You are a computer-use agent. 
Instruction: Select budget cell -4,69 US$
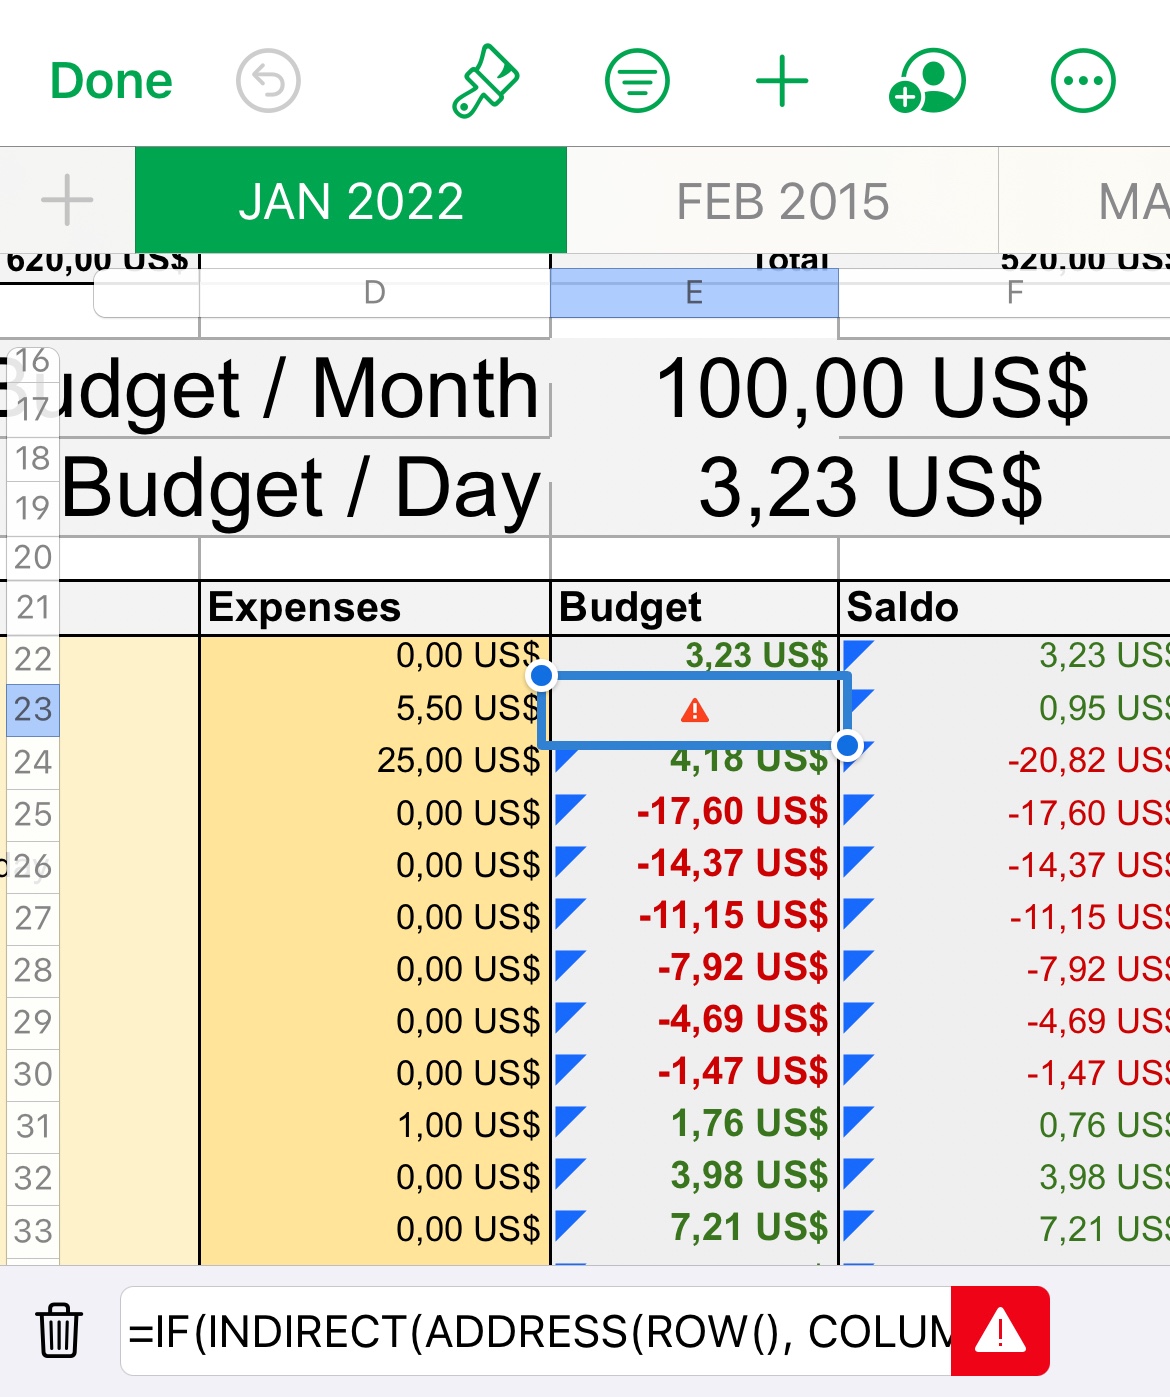click(694, 1021)
